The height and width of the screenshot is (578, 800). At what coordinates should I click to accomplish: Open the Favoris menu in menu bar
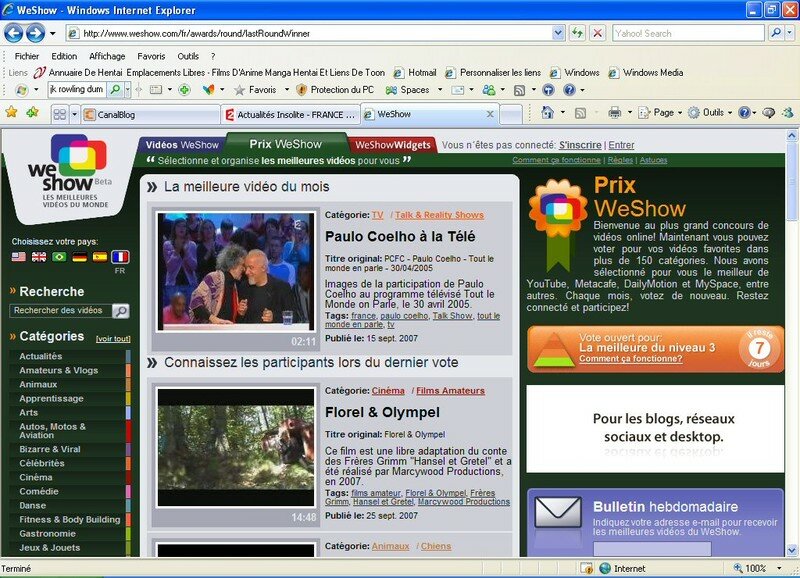click(151, 56)
